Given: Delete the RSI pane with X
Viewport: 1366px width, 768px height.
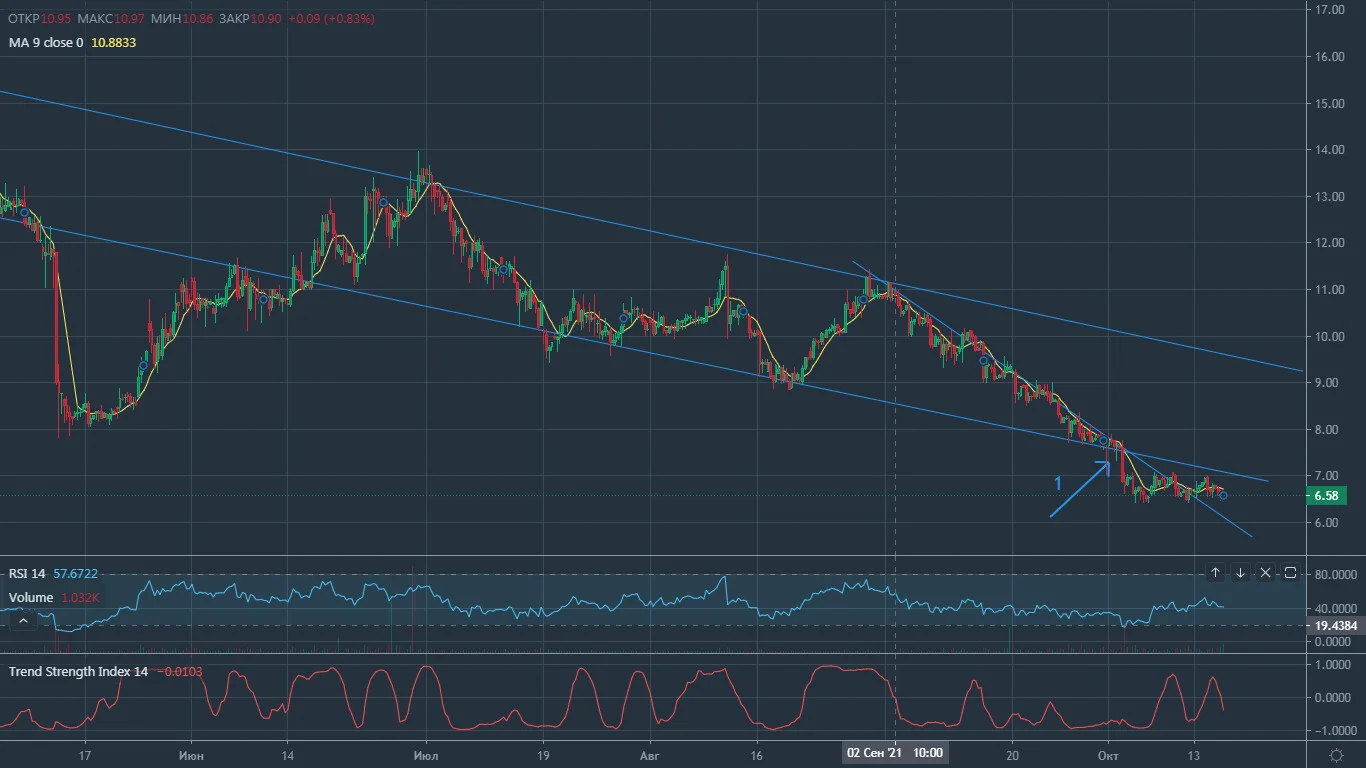Looking at the screenshot, I should (1265, 573).
